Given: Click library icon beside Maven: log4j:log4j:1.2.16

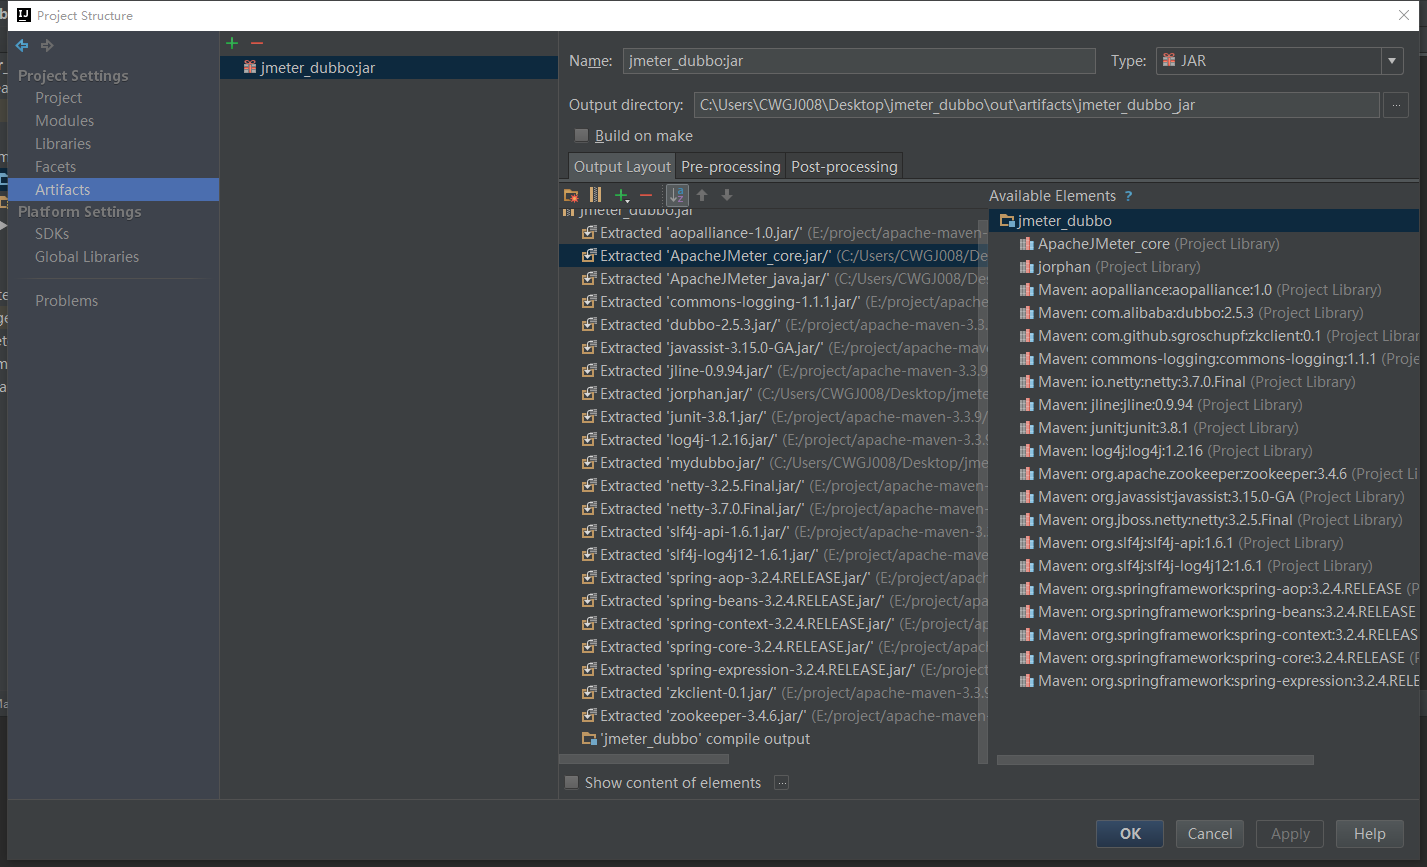Looking at the screenshot, I should pos(1026,451).
